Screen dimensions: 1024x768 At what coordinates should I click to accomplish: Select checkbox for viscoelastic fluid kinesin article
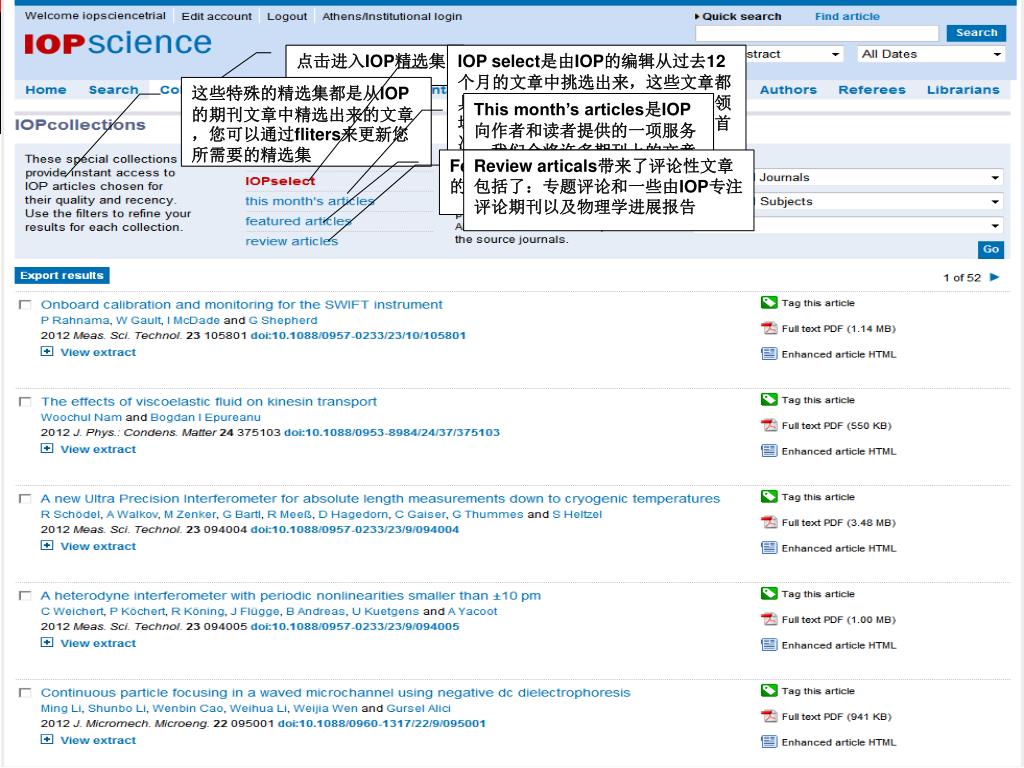(x=25, y=401)
